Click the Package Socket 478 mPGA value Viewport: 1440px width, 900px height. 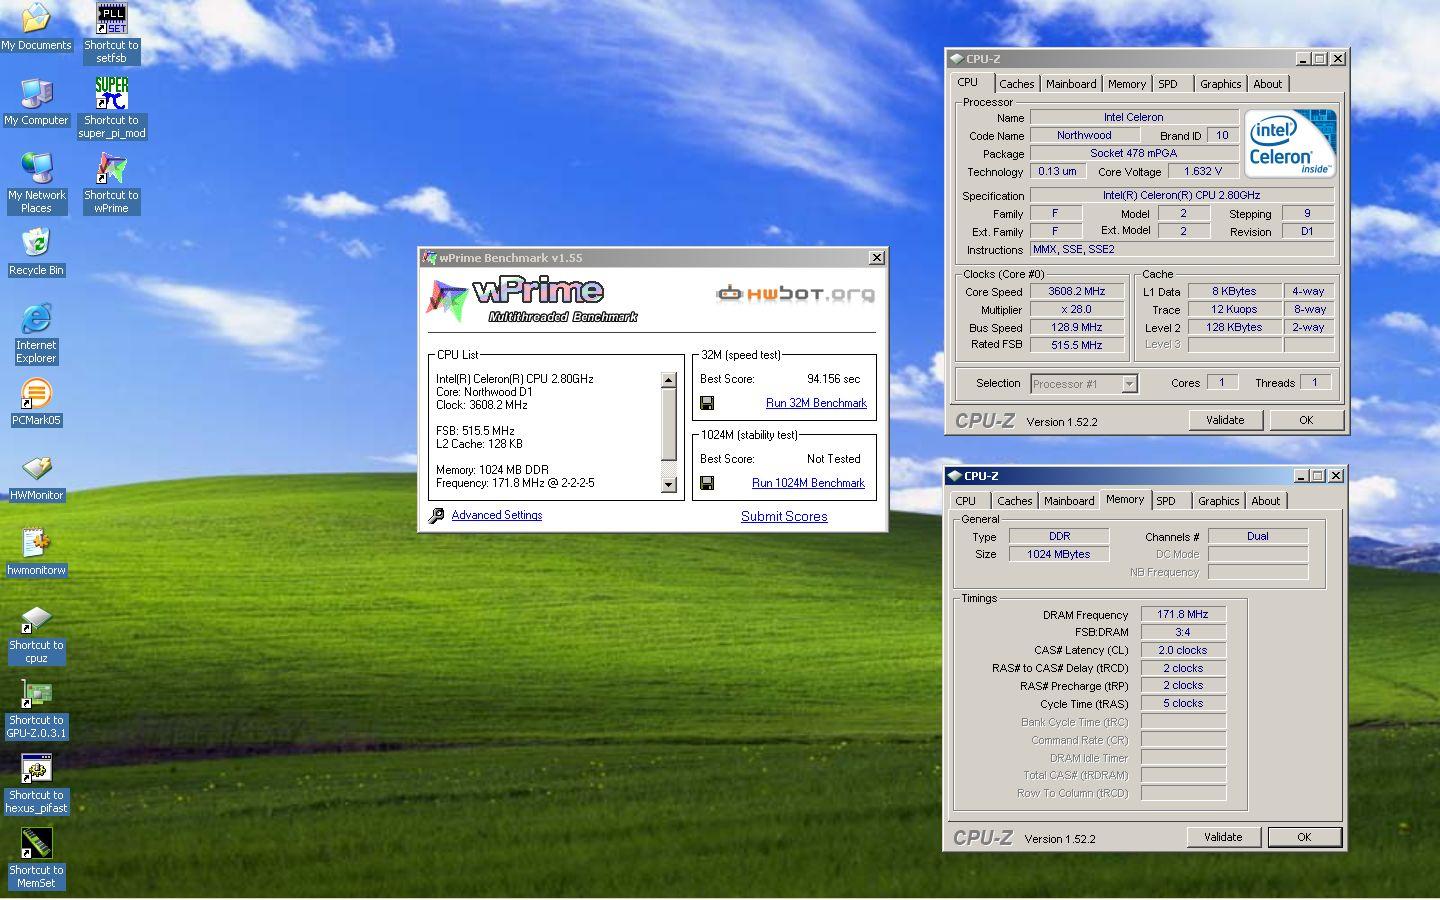tap(1134, 154)
